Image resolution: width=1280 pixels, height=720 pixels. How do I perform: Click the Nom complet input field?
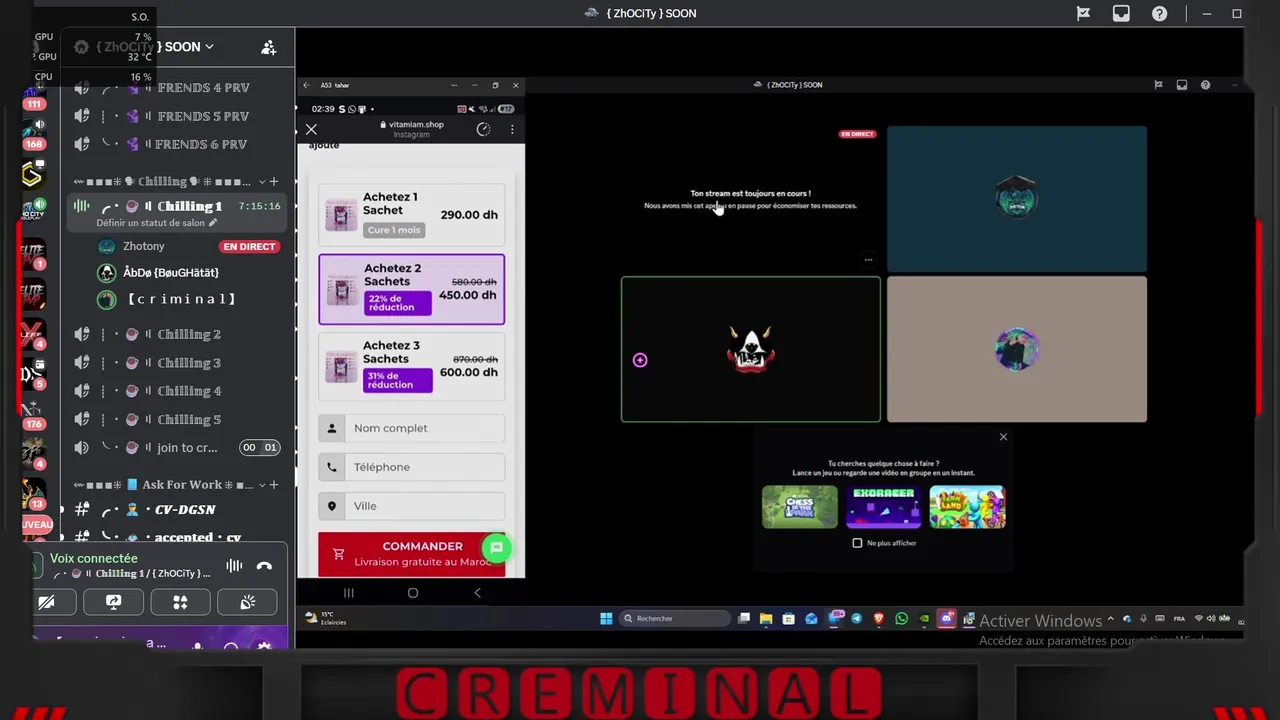point(411,428)
